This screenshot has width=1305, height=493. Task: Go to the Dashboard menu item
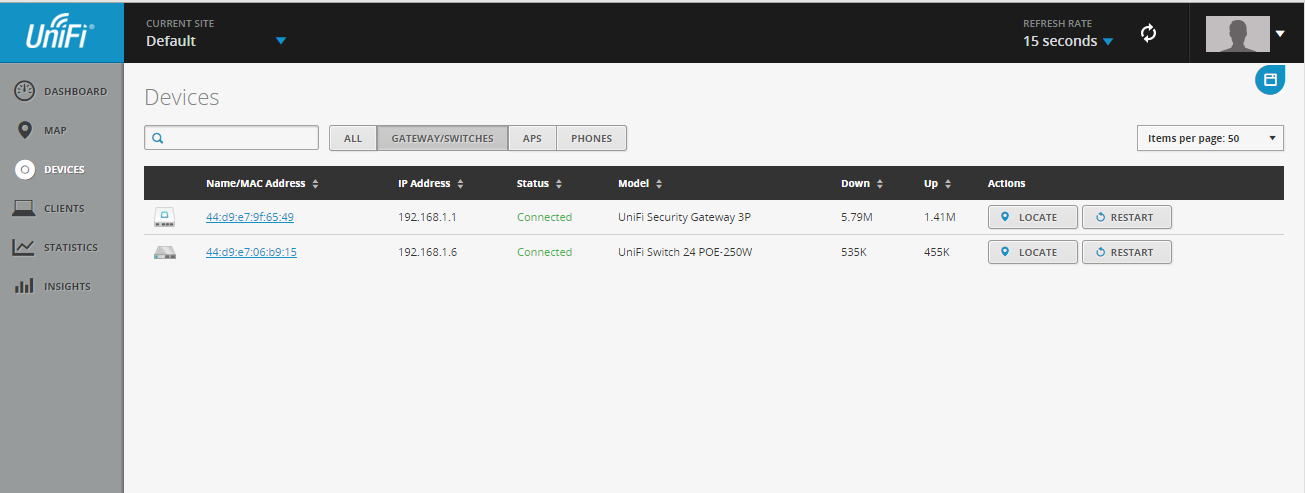pyautogui.click(x=75, y=91)
